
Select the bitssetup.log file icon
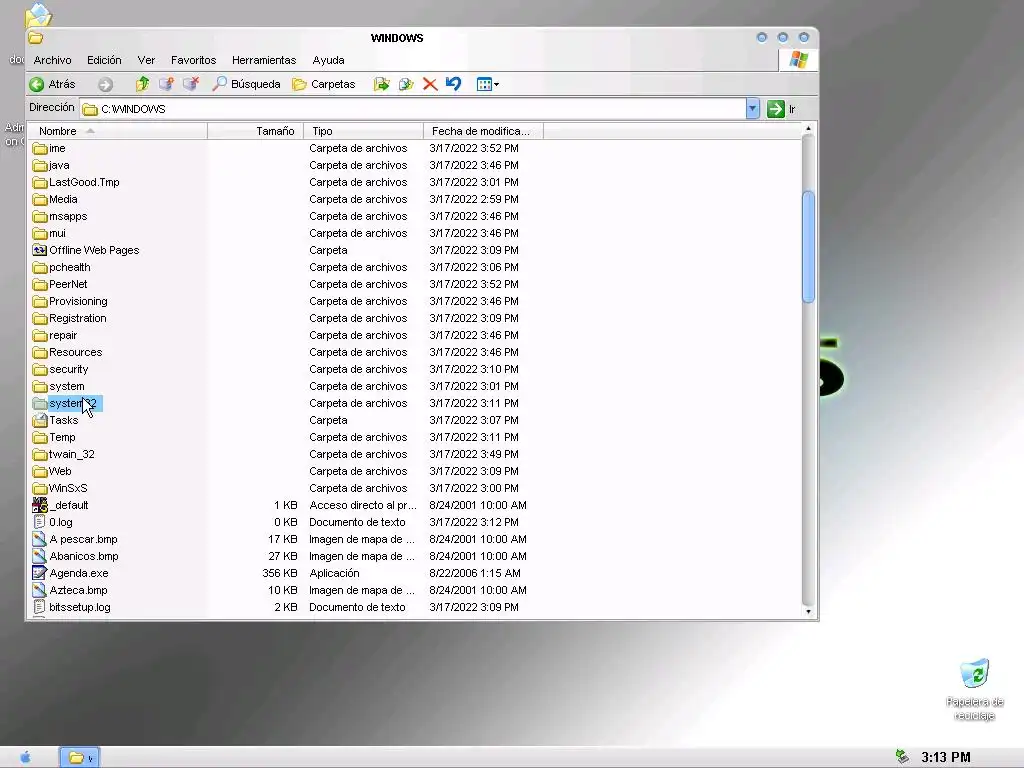[x=40, y=607]
